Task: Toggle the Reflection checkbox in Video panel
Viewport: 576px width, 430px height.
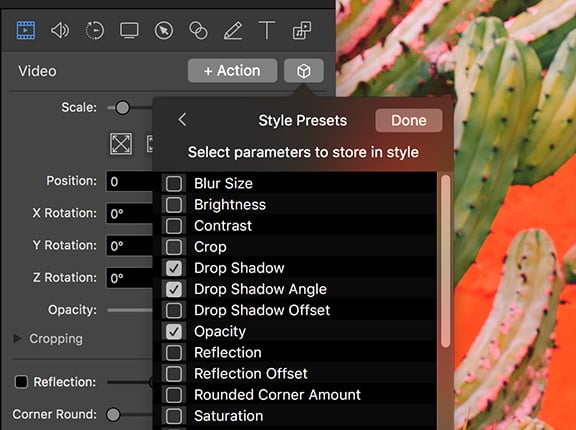Action: point(21,382)
